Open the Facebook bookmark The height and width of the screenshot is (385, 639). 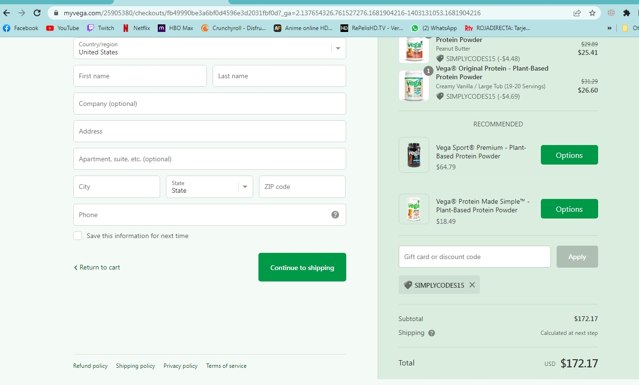coord(20,28)
